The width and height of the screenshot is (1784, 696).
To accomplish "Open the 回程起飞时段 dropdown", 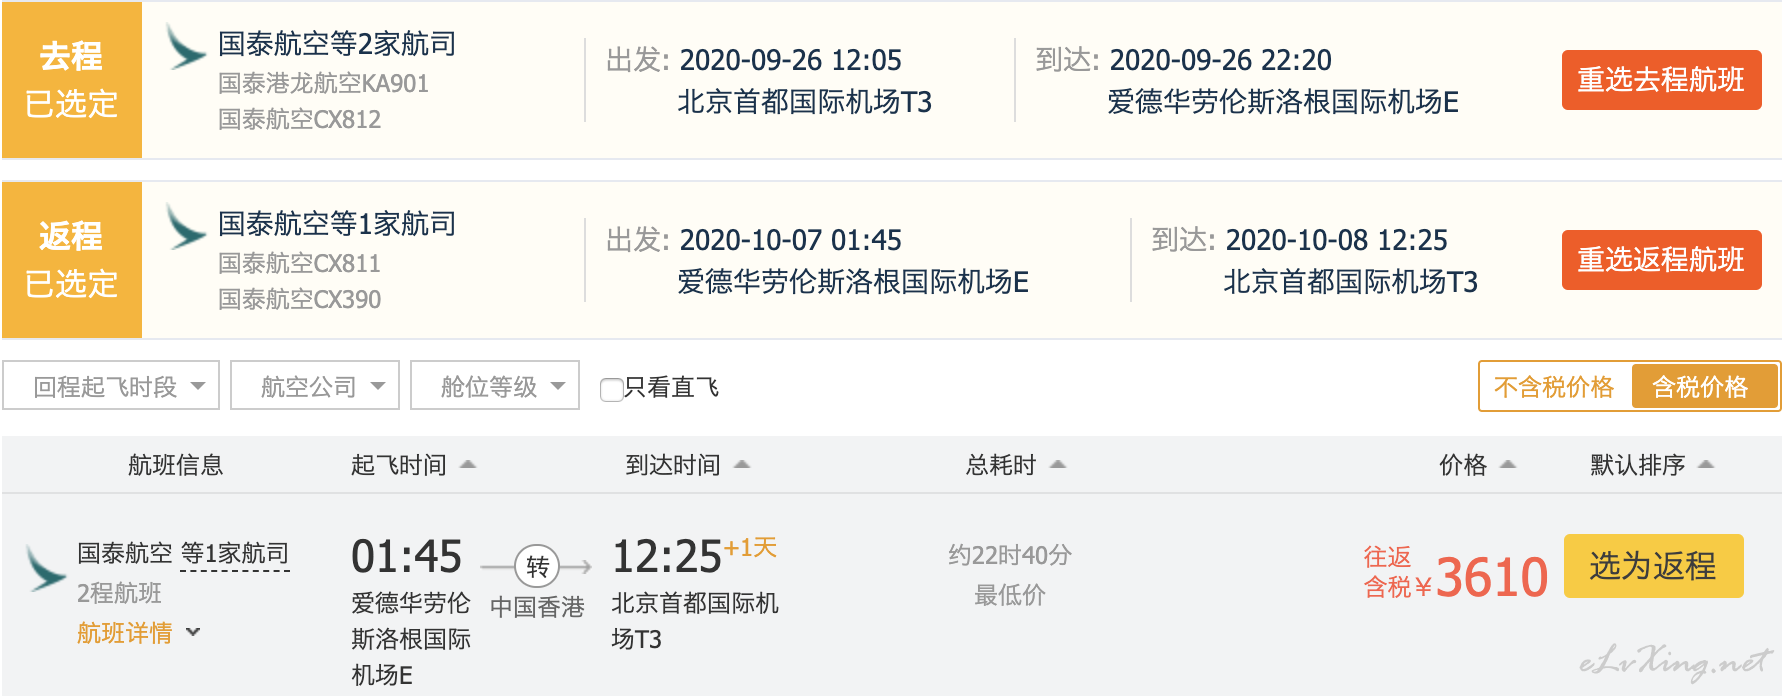I will [111, 385].
